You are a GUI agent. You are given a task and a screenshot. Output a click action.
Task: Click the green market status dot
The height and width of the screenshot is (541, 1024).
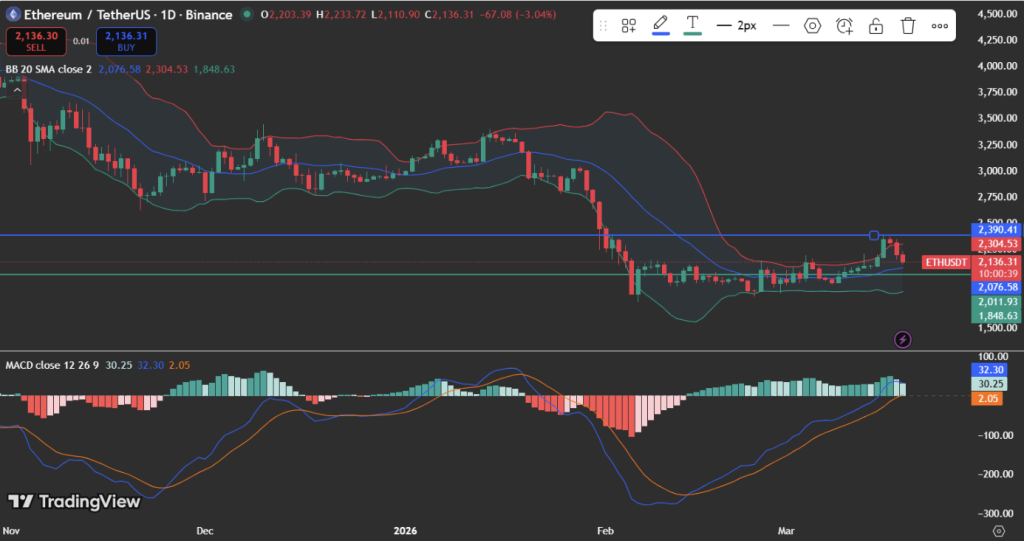[247, 15]
